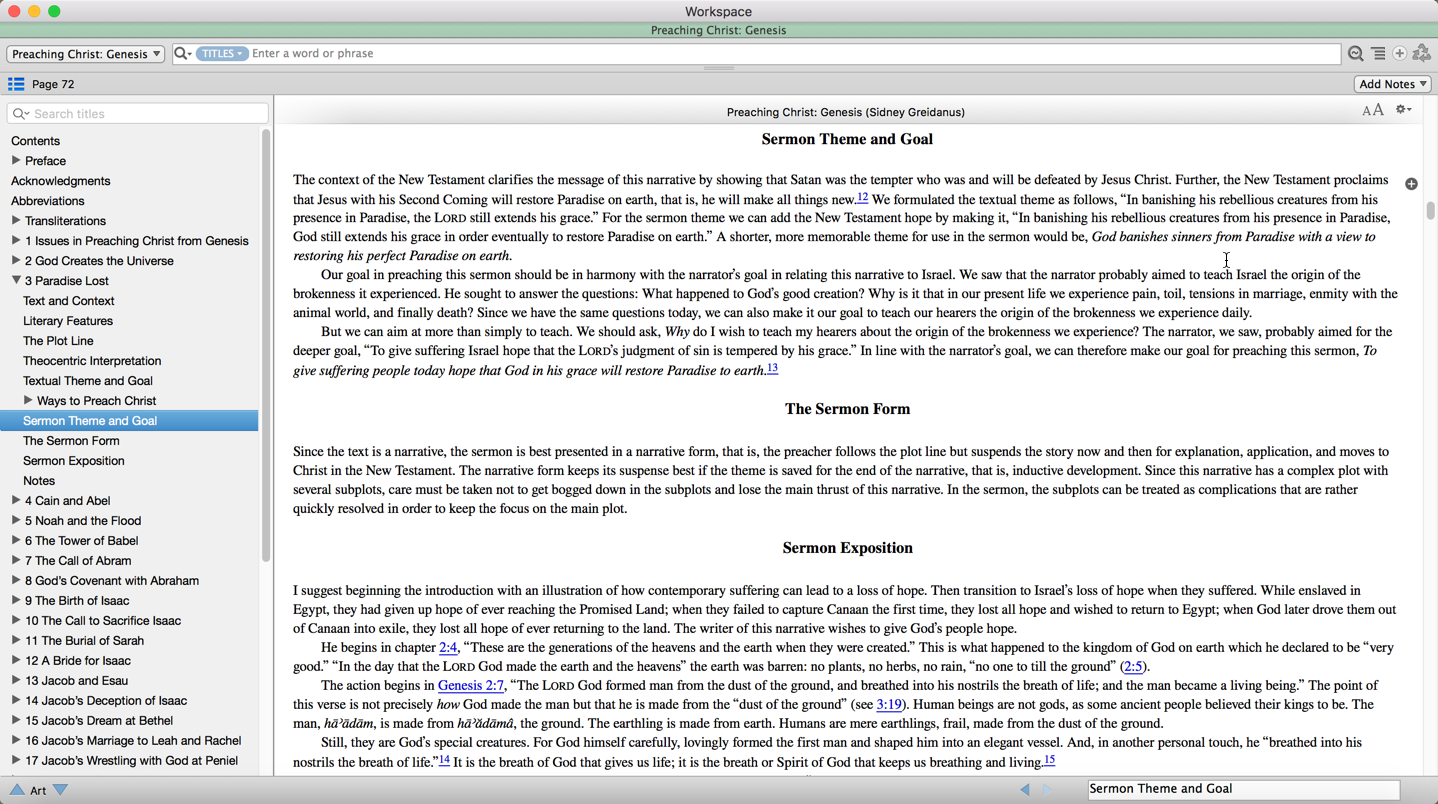Click the sidebar search titles magnifier icon

(x=20, y=114)
